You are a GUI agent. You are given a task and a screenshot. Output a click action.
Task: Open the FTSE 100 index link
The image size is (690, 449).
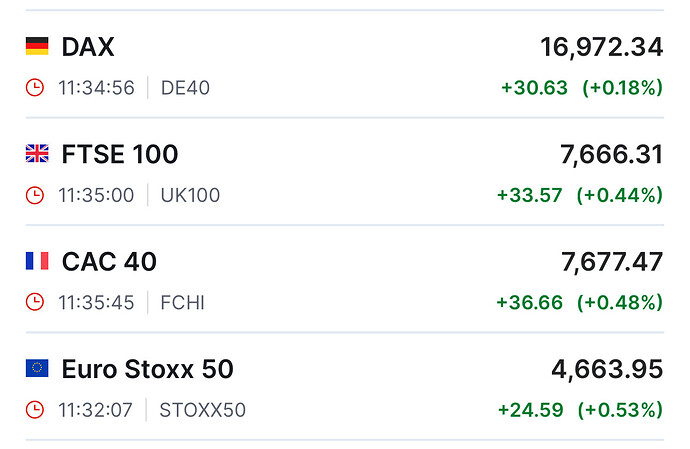[x=120, y=154]
